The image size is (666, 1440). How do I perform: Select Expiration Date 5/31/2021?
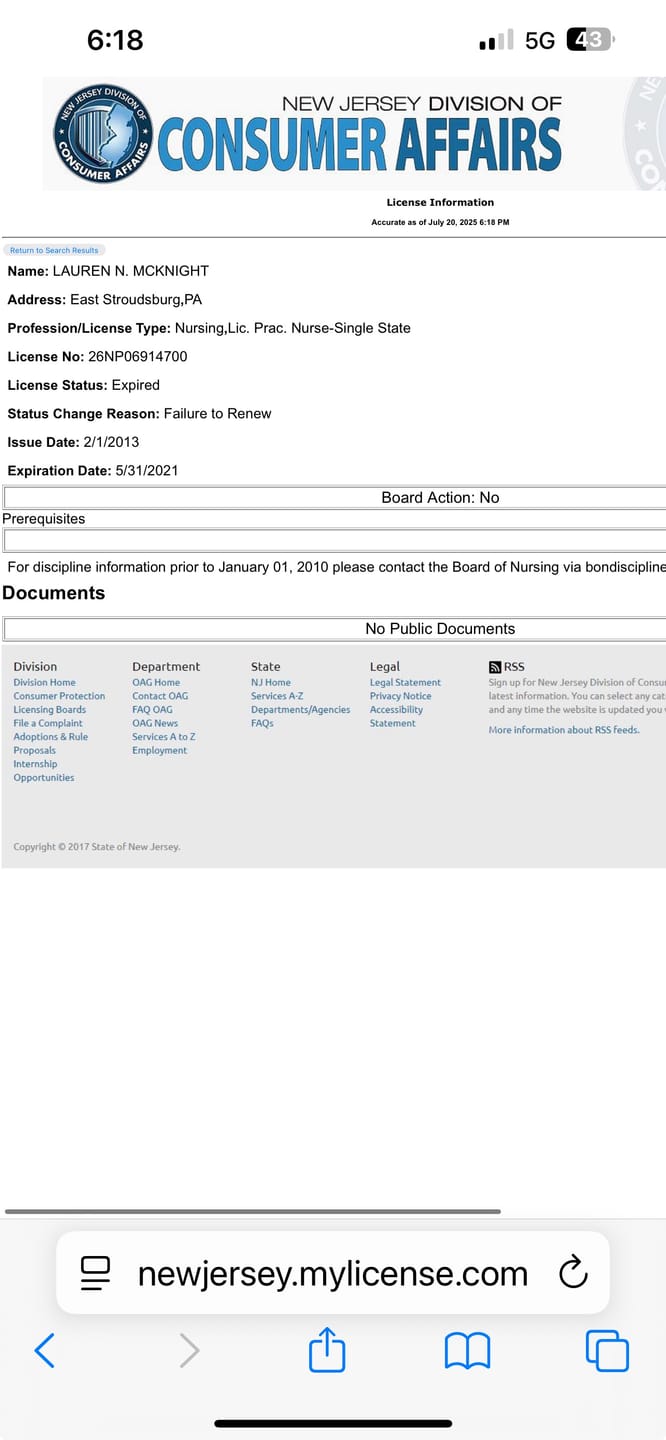(x=148, y=470)
